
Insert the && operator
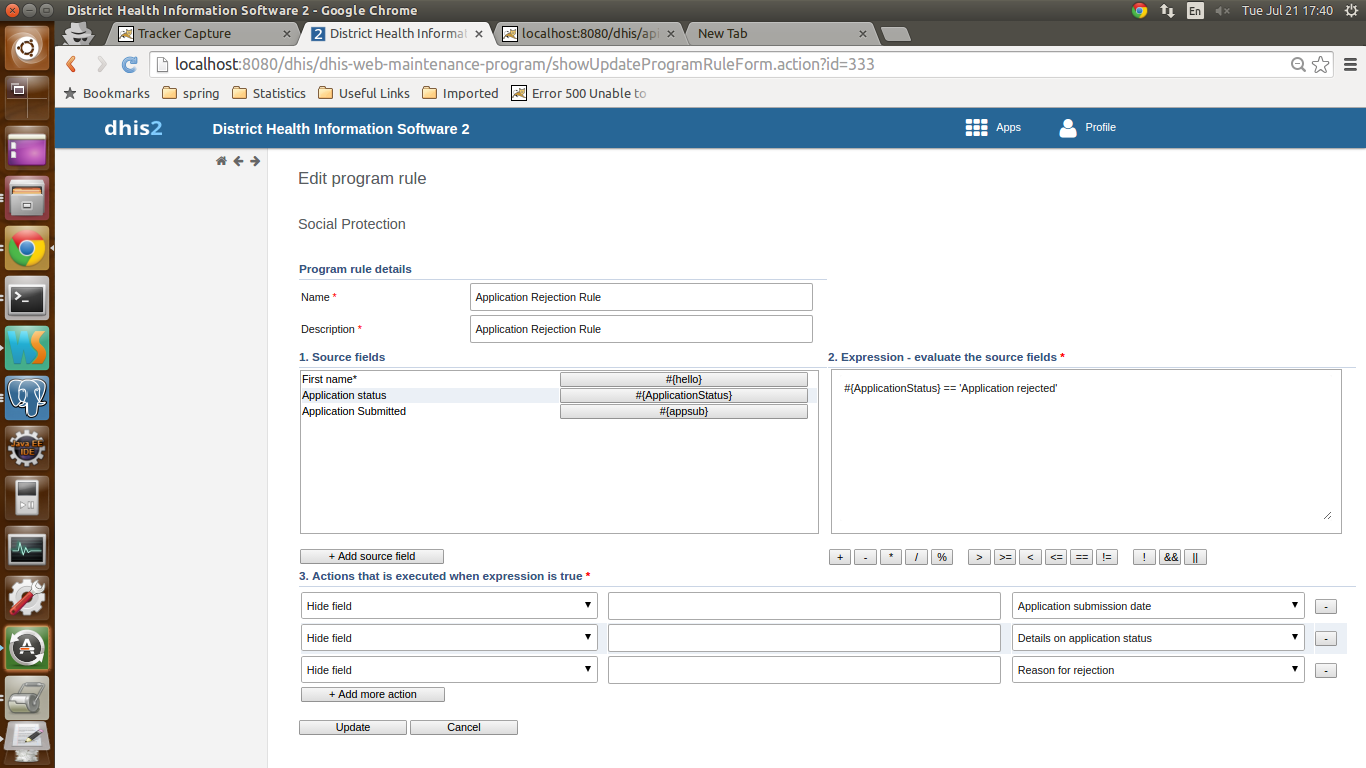pos(1170,558)
